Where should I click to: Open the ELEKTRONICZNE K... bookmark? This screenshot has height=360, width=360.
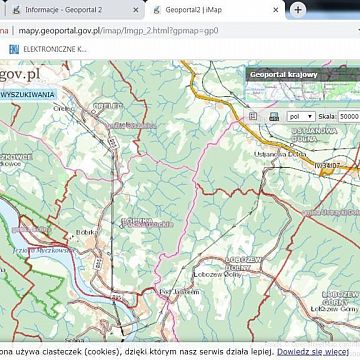(48, 49)
